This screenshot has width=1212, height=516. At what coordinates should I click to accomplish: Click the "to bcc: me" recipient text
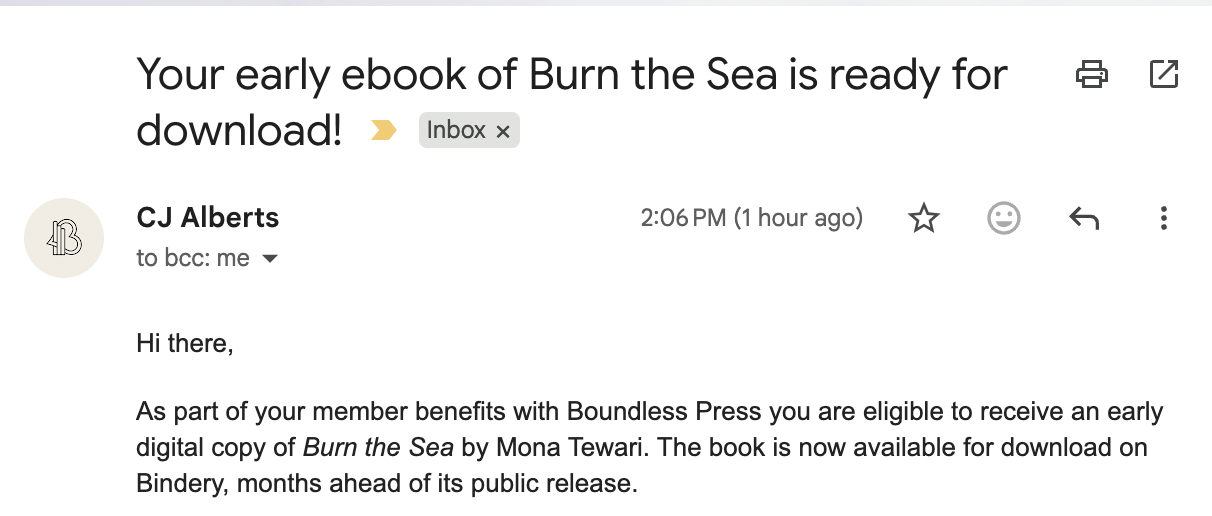[x=193, y=258]
